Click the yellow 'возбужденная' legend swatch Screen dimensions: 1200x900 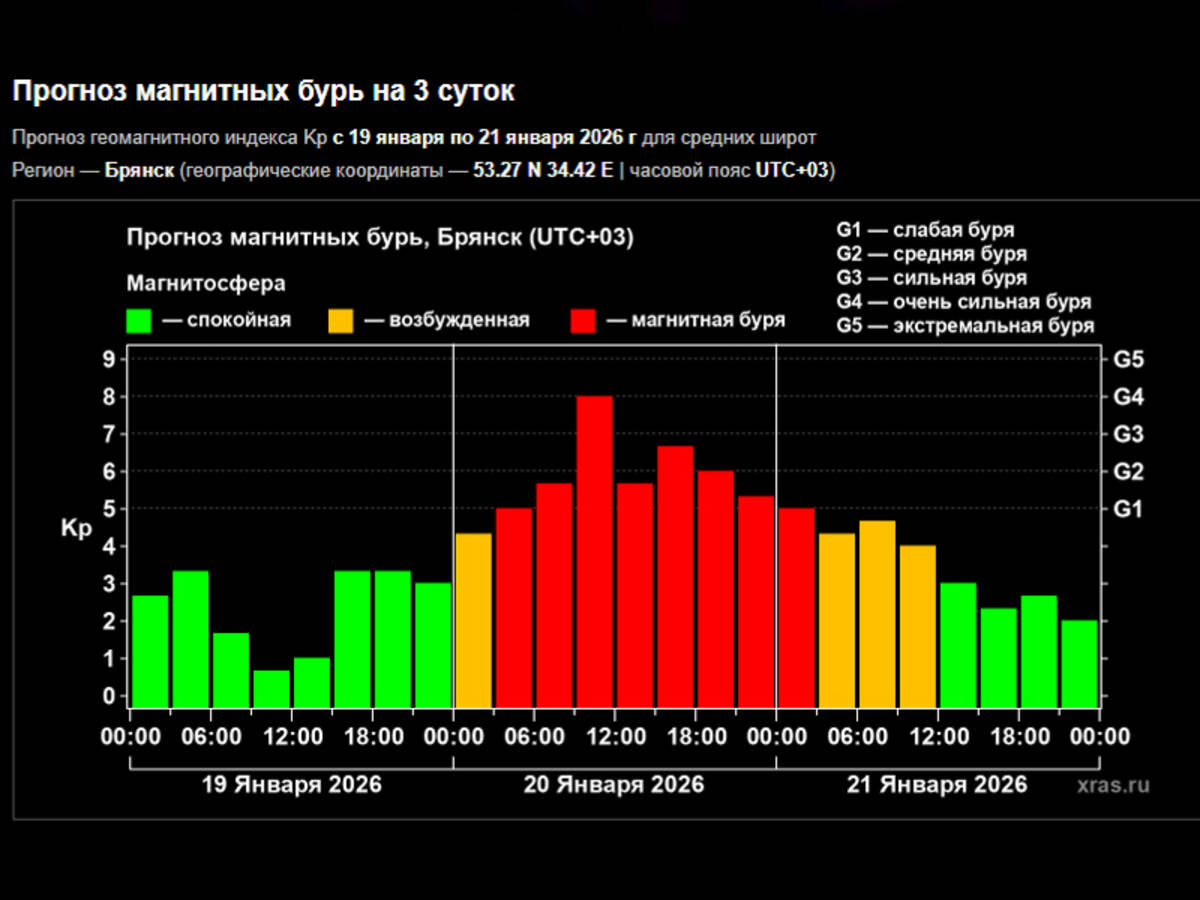pyautogui.click(x=340, y=321)
